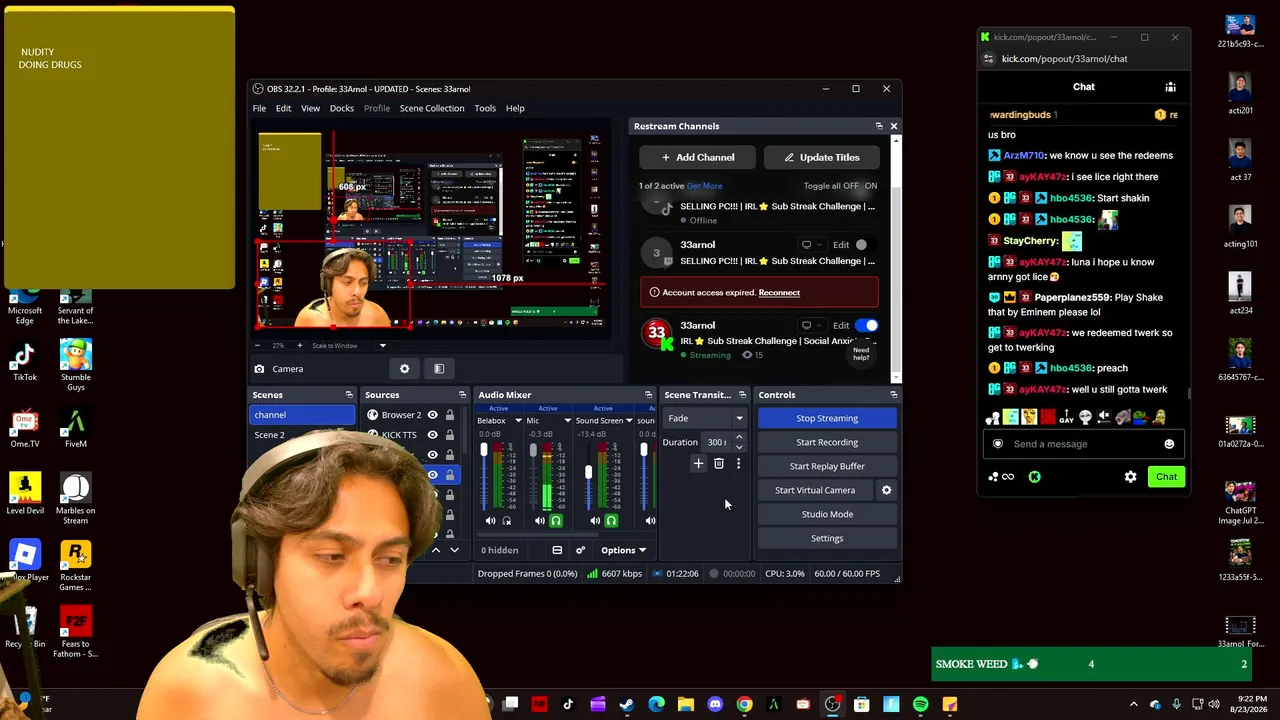Expand Mic mixer channel menu

[x=567, y=421]
